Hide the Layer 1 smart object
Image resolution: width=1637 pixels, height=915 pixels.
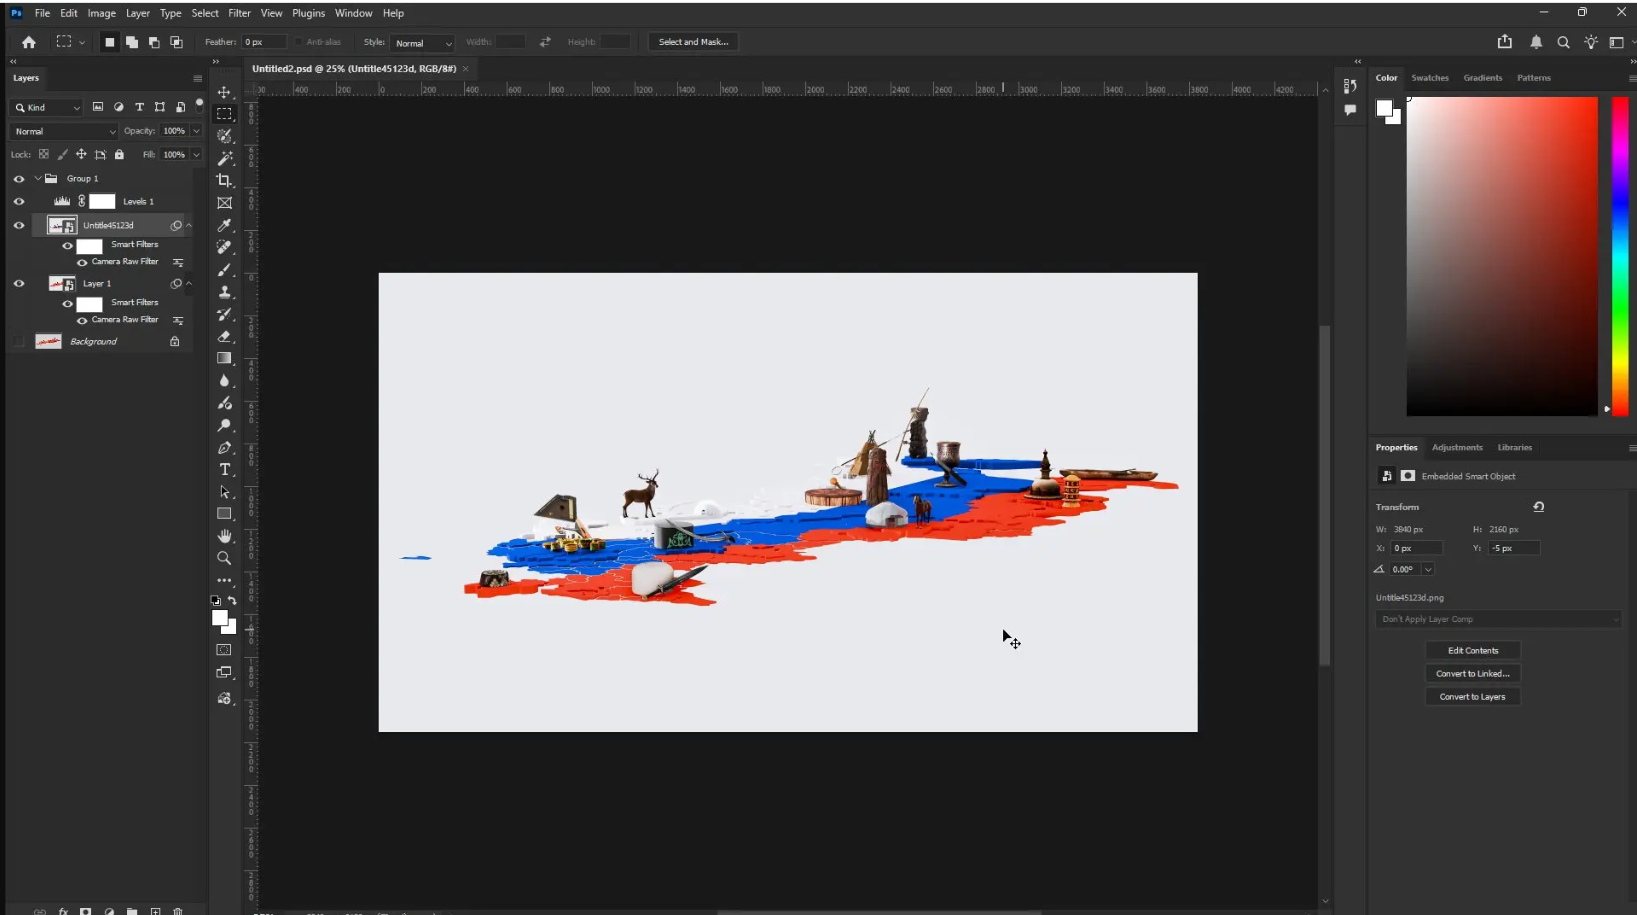pos(18,284)
